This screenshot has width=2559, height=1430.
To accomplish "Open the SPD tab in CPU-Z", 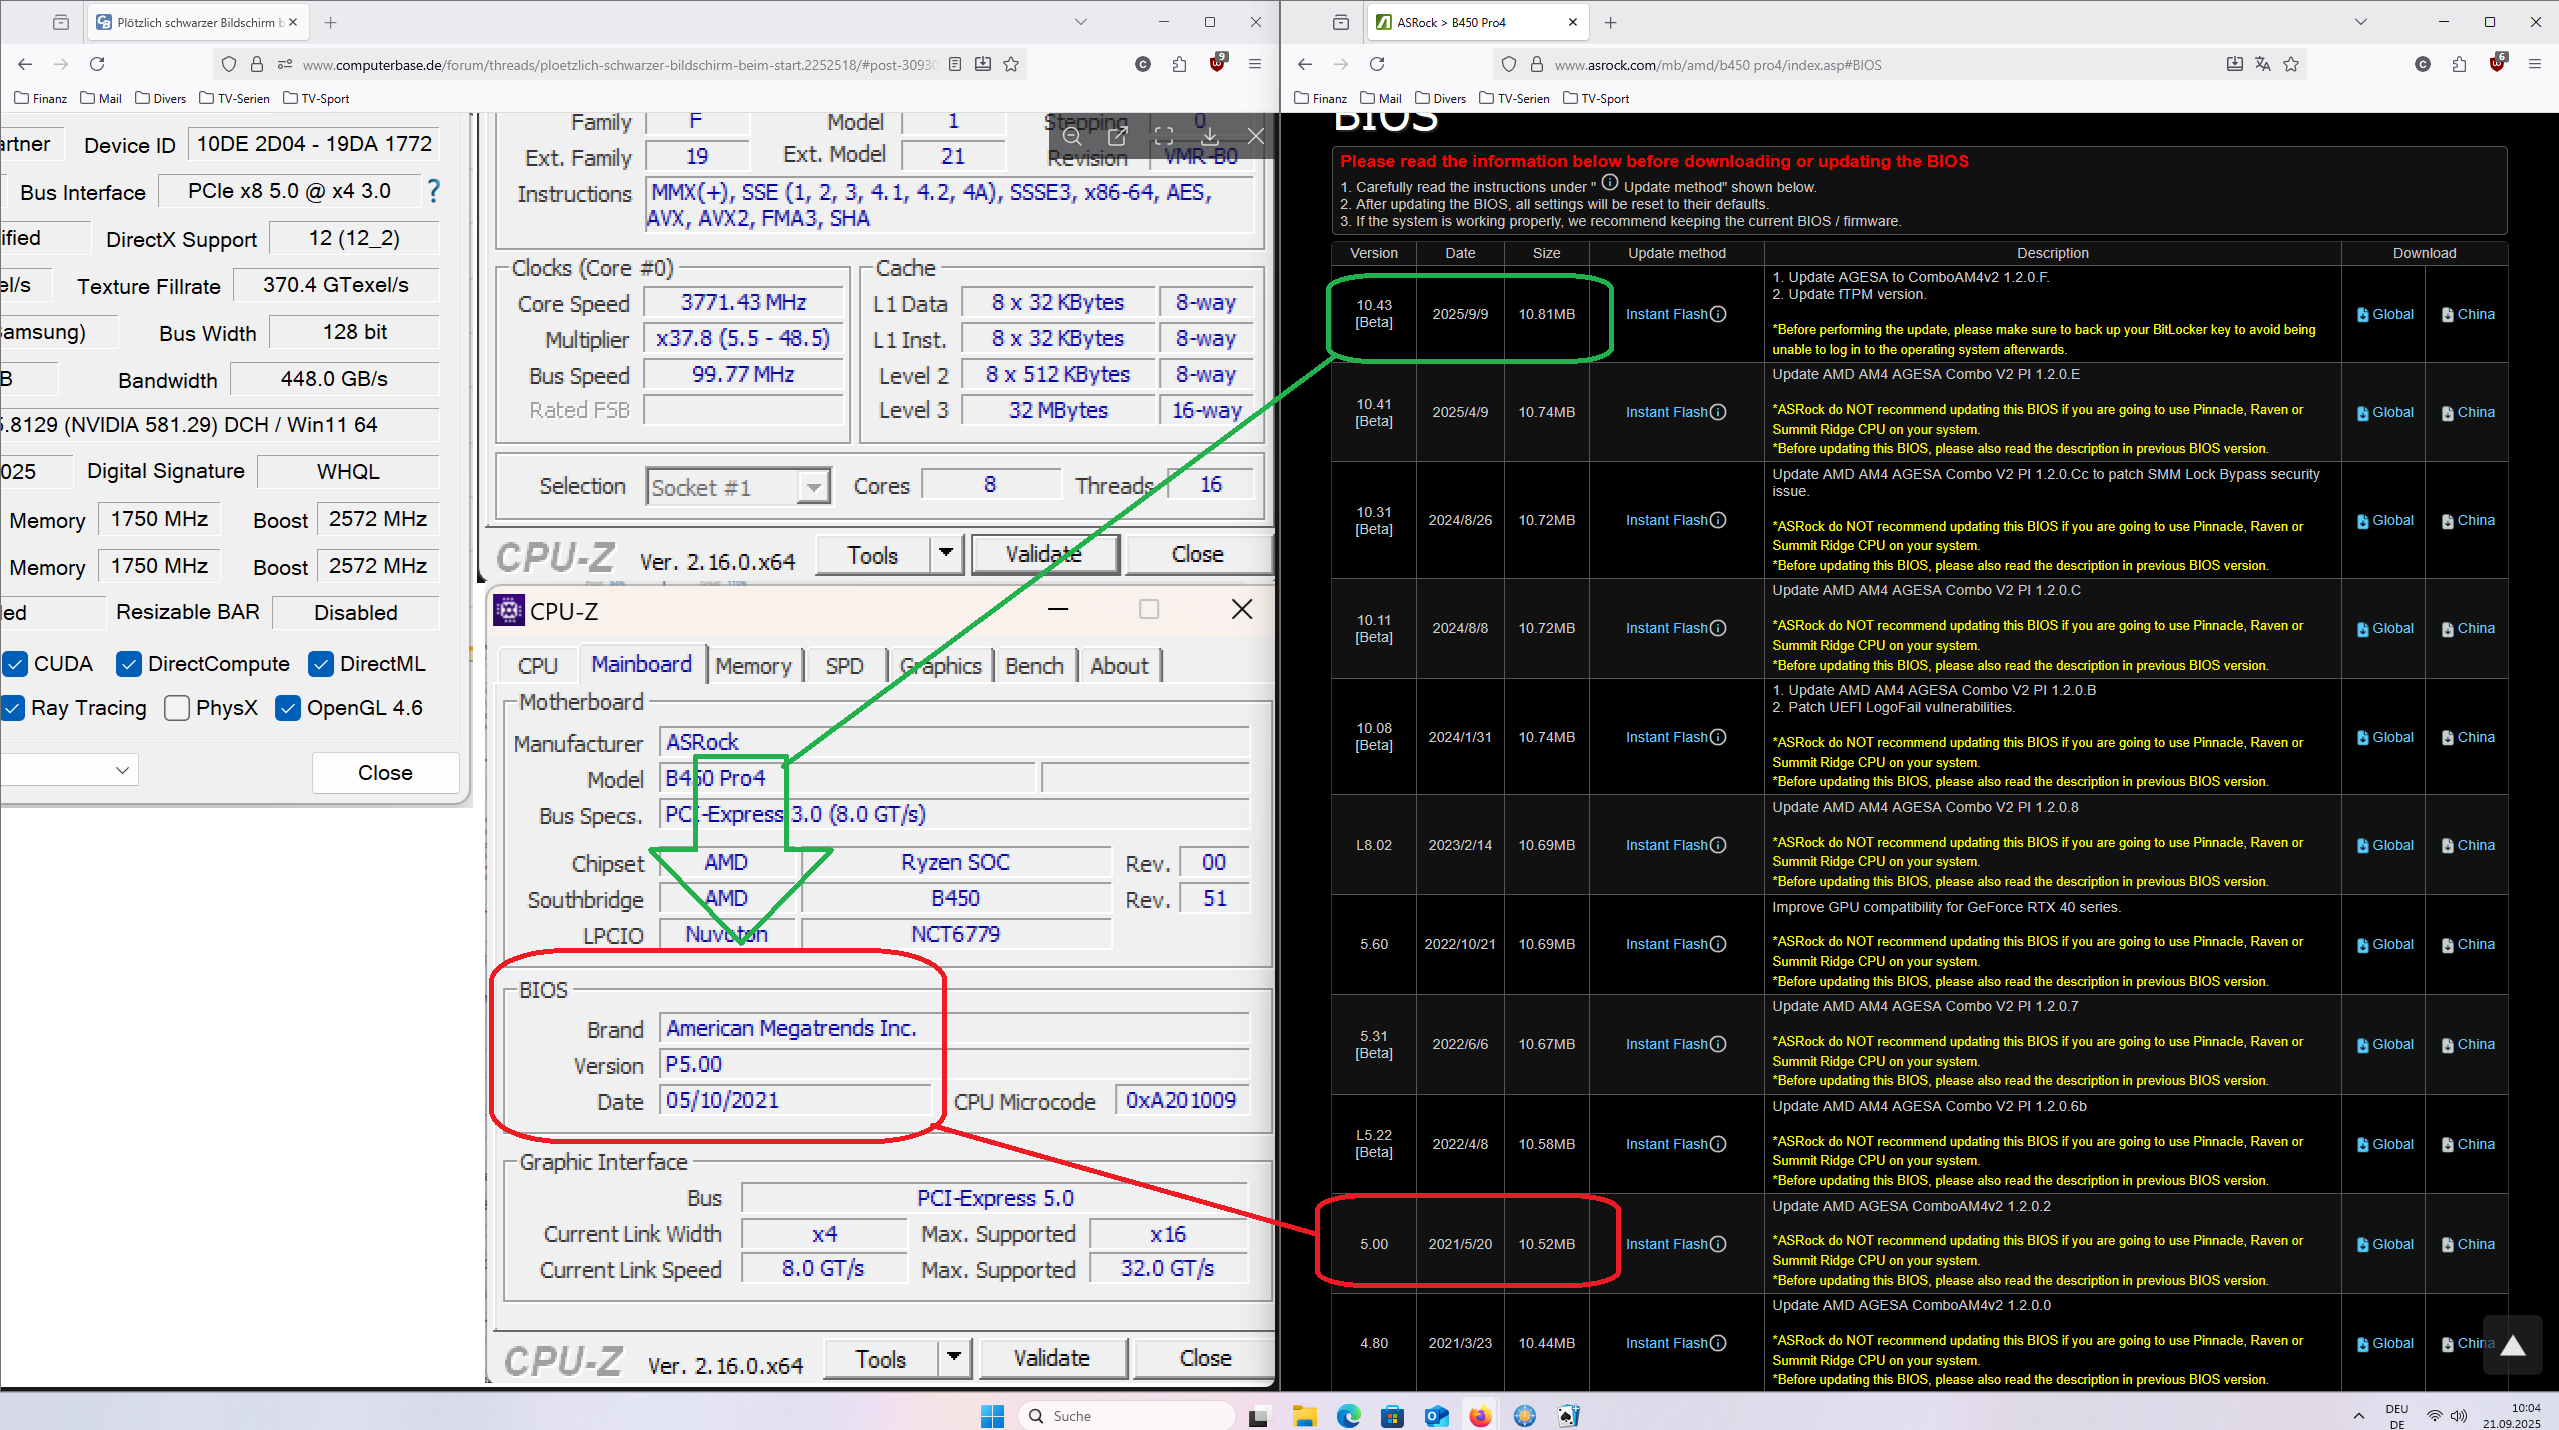I will (844, 666).
